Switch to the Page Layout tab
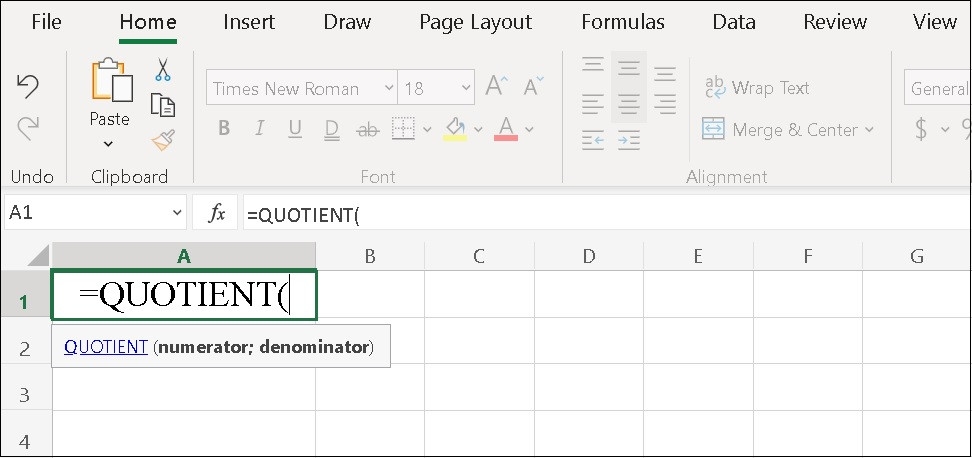 click(475, 22)
